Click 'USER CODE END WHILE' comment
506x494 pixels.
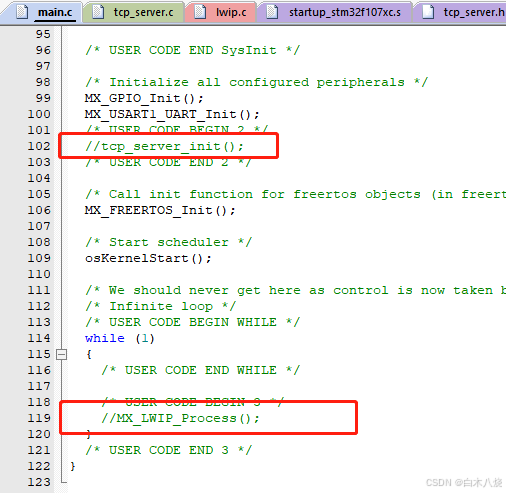pyautogui.click(x=201, y=370)
